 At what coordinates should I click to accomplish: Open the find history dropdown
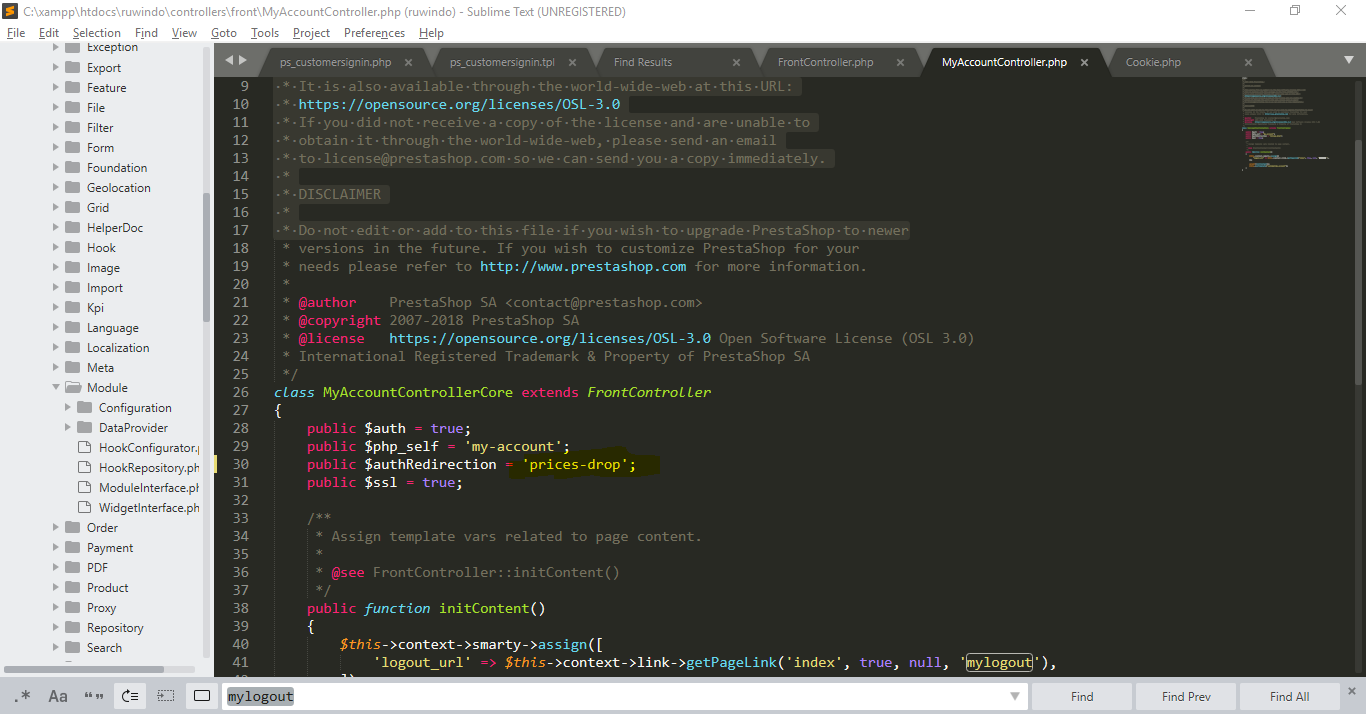[1015, 696]
